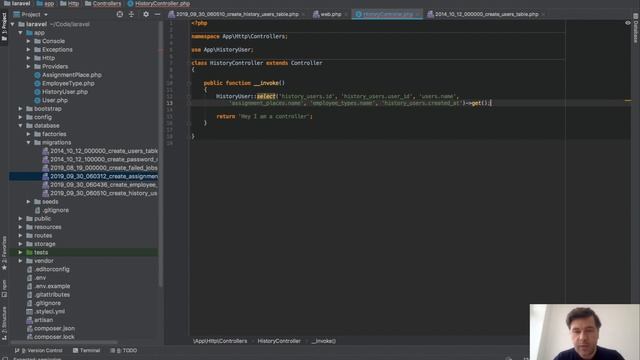Image resolution: width=640 pixels, height=360 pixels.
Task: Click HistoryController in bottom breadcrumb
Action: click(279, 341)
